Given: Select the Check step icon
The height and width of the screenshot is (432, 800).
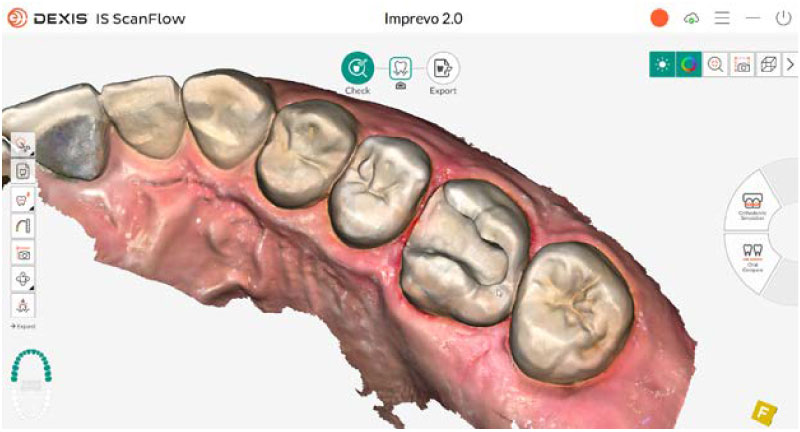Looking at the screenshot, I should click(357, 68).
